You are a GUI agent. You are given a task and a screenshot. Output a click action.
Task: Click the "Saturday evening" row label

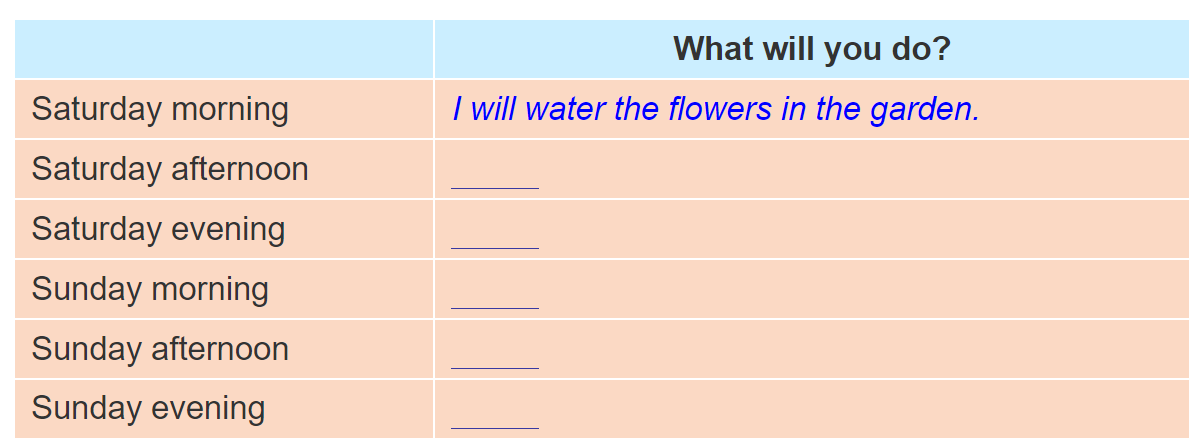tap(158, 229)
